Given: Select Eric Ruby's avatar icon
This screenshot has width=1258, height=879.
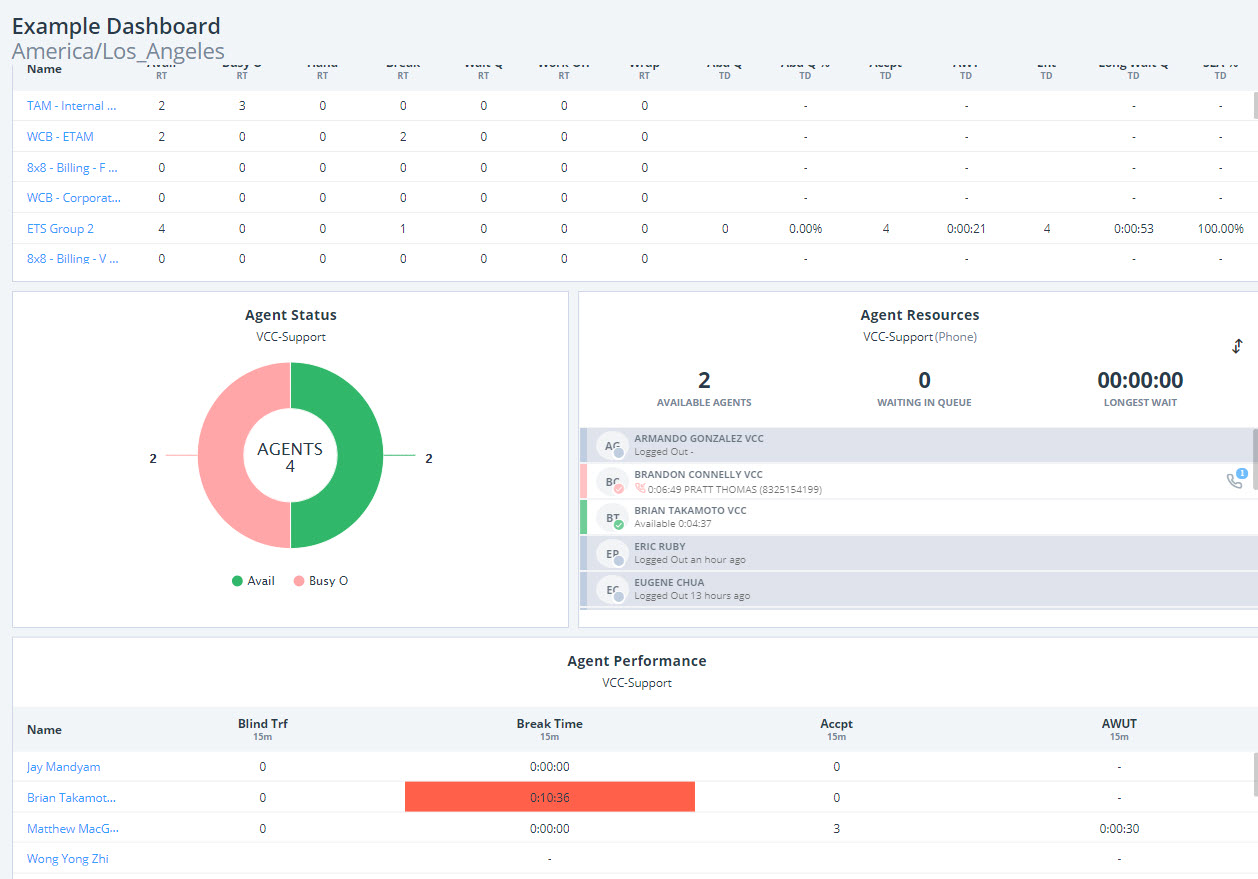Looking at the screenshot, I should tap(611, 554).
